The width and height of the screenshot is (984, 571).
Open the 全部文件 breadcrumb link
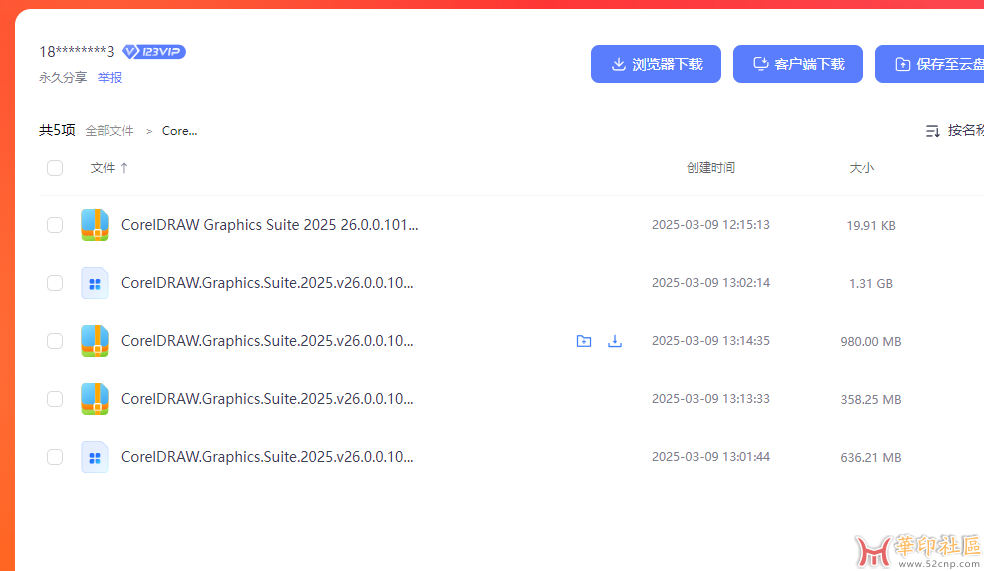point(109,131)
